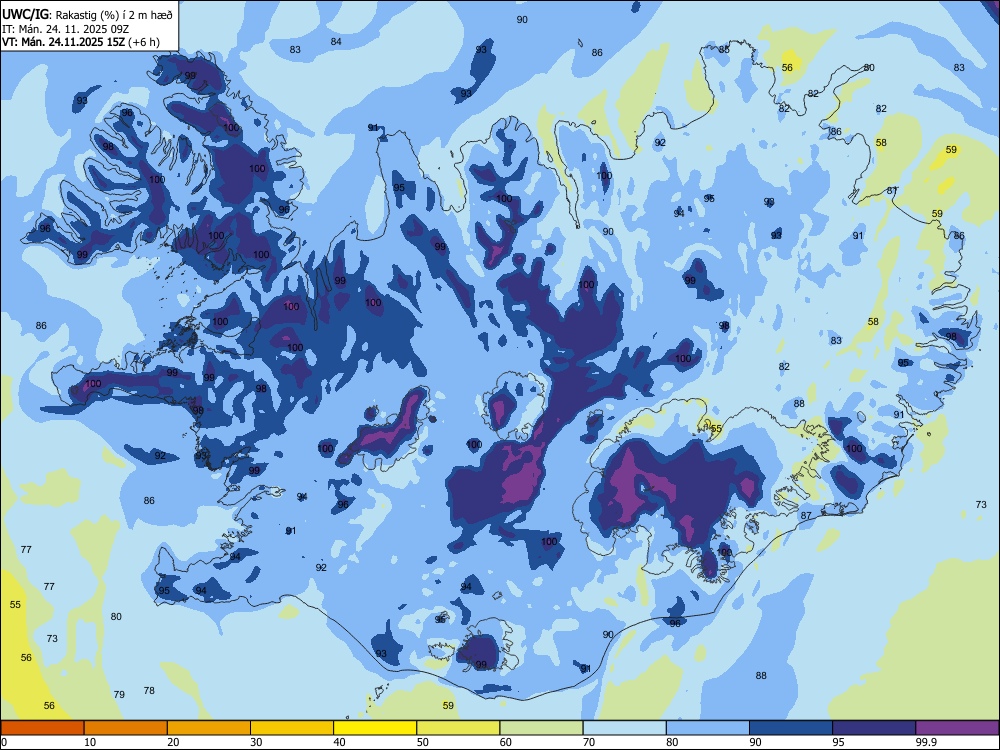Select the 50–60 pale yellow legend swatch
This screenshot has height=750, width=1000.
point(458,728)
